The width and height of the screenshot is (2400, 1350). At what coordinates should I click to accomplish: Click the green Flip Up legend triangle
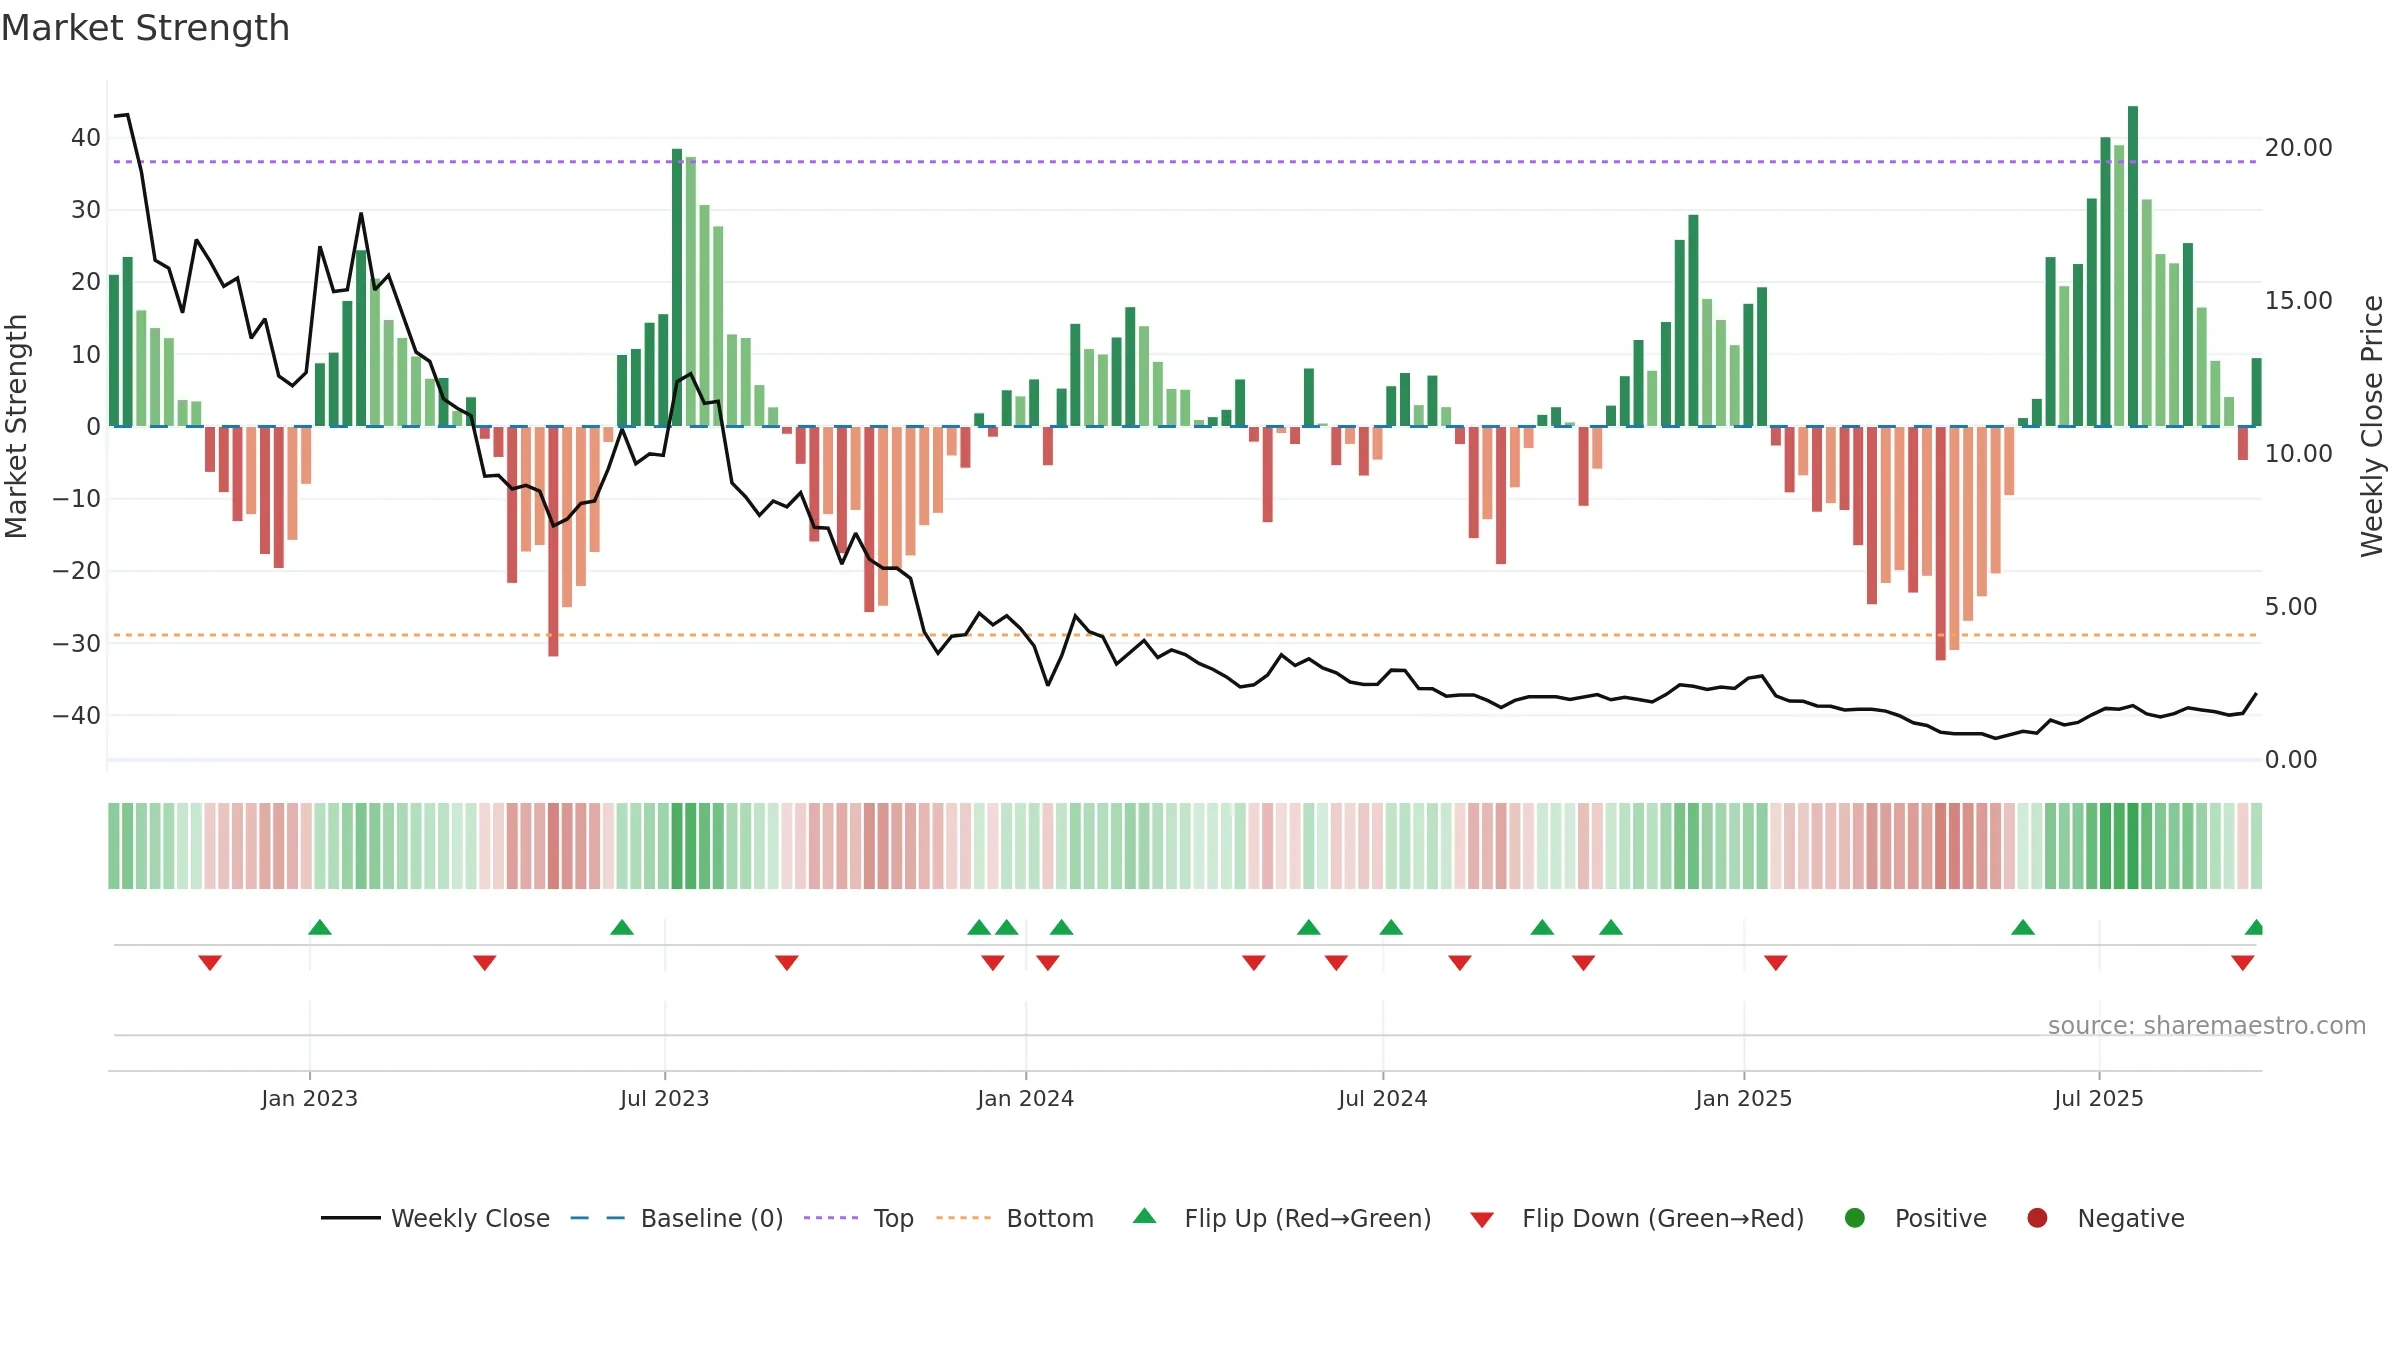(x=1145, y=1216)
